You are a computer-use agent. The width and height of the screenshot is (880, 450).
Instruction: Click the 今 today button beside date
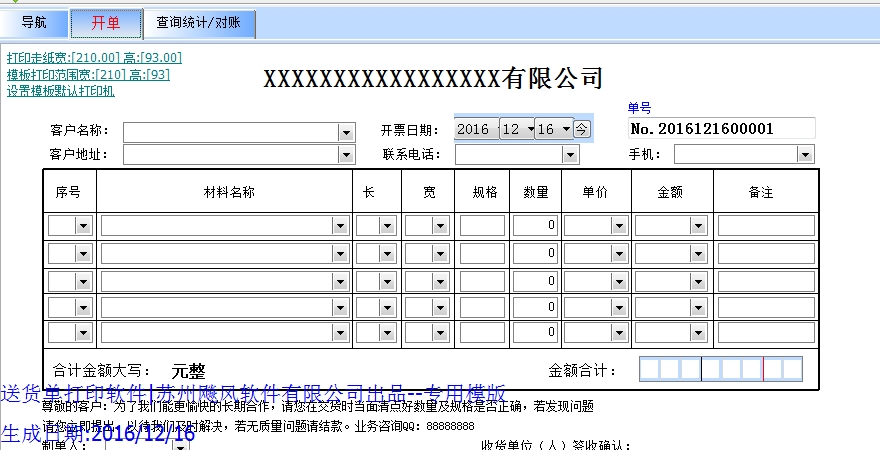(582, 129)
